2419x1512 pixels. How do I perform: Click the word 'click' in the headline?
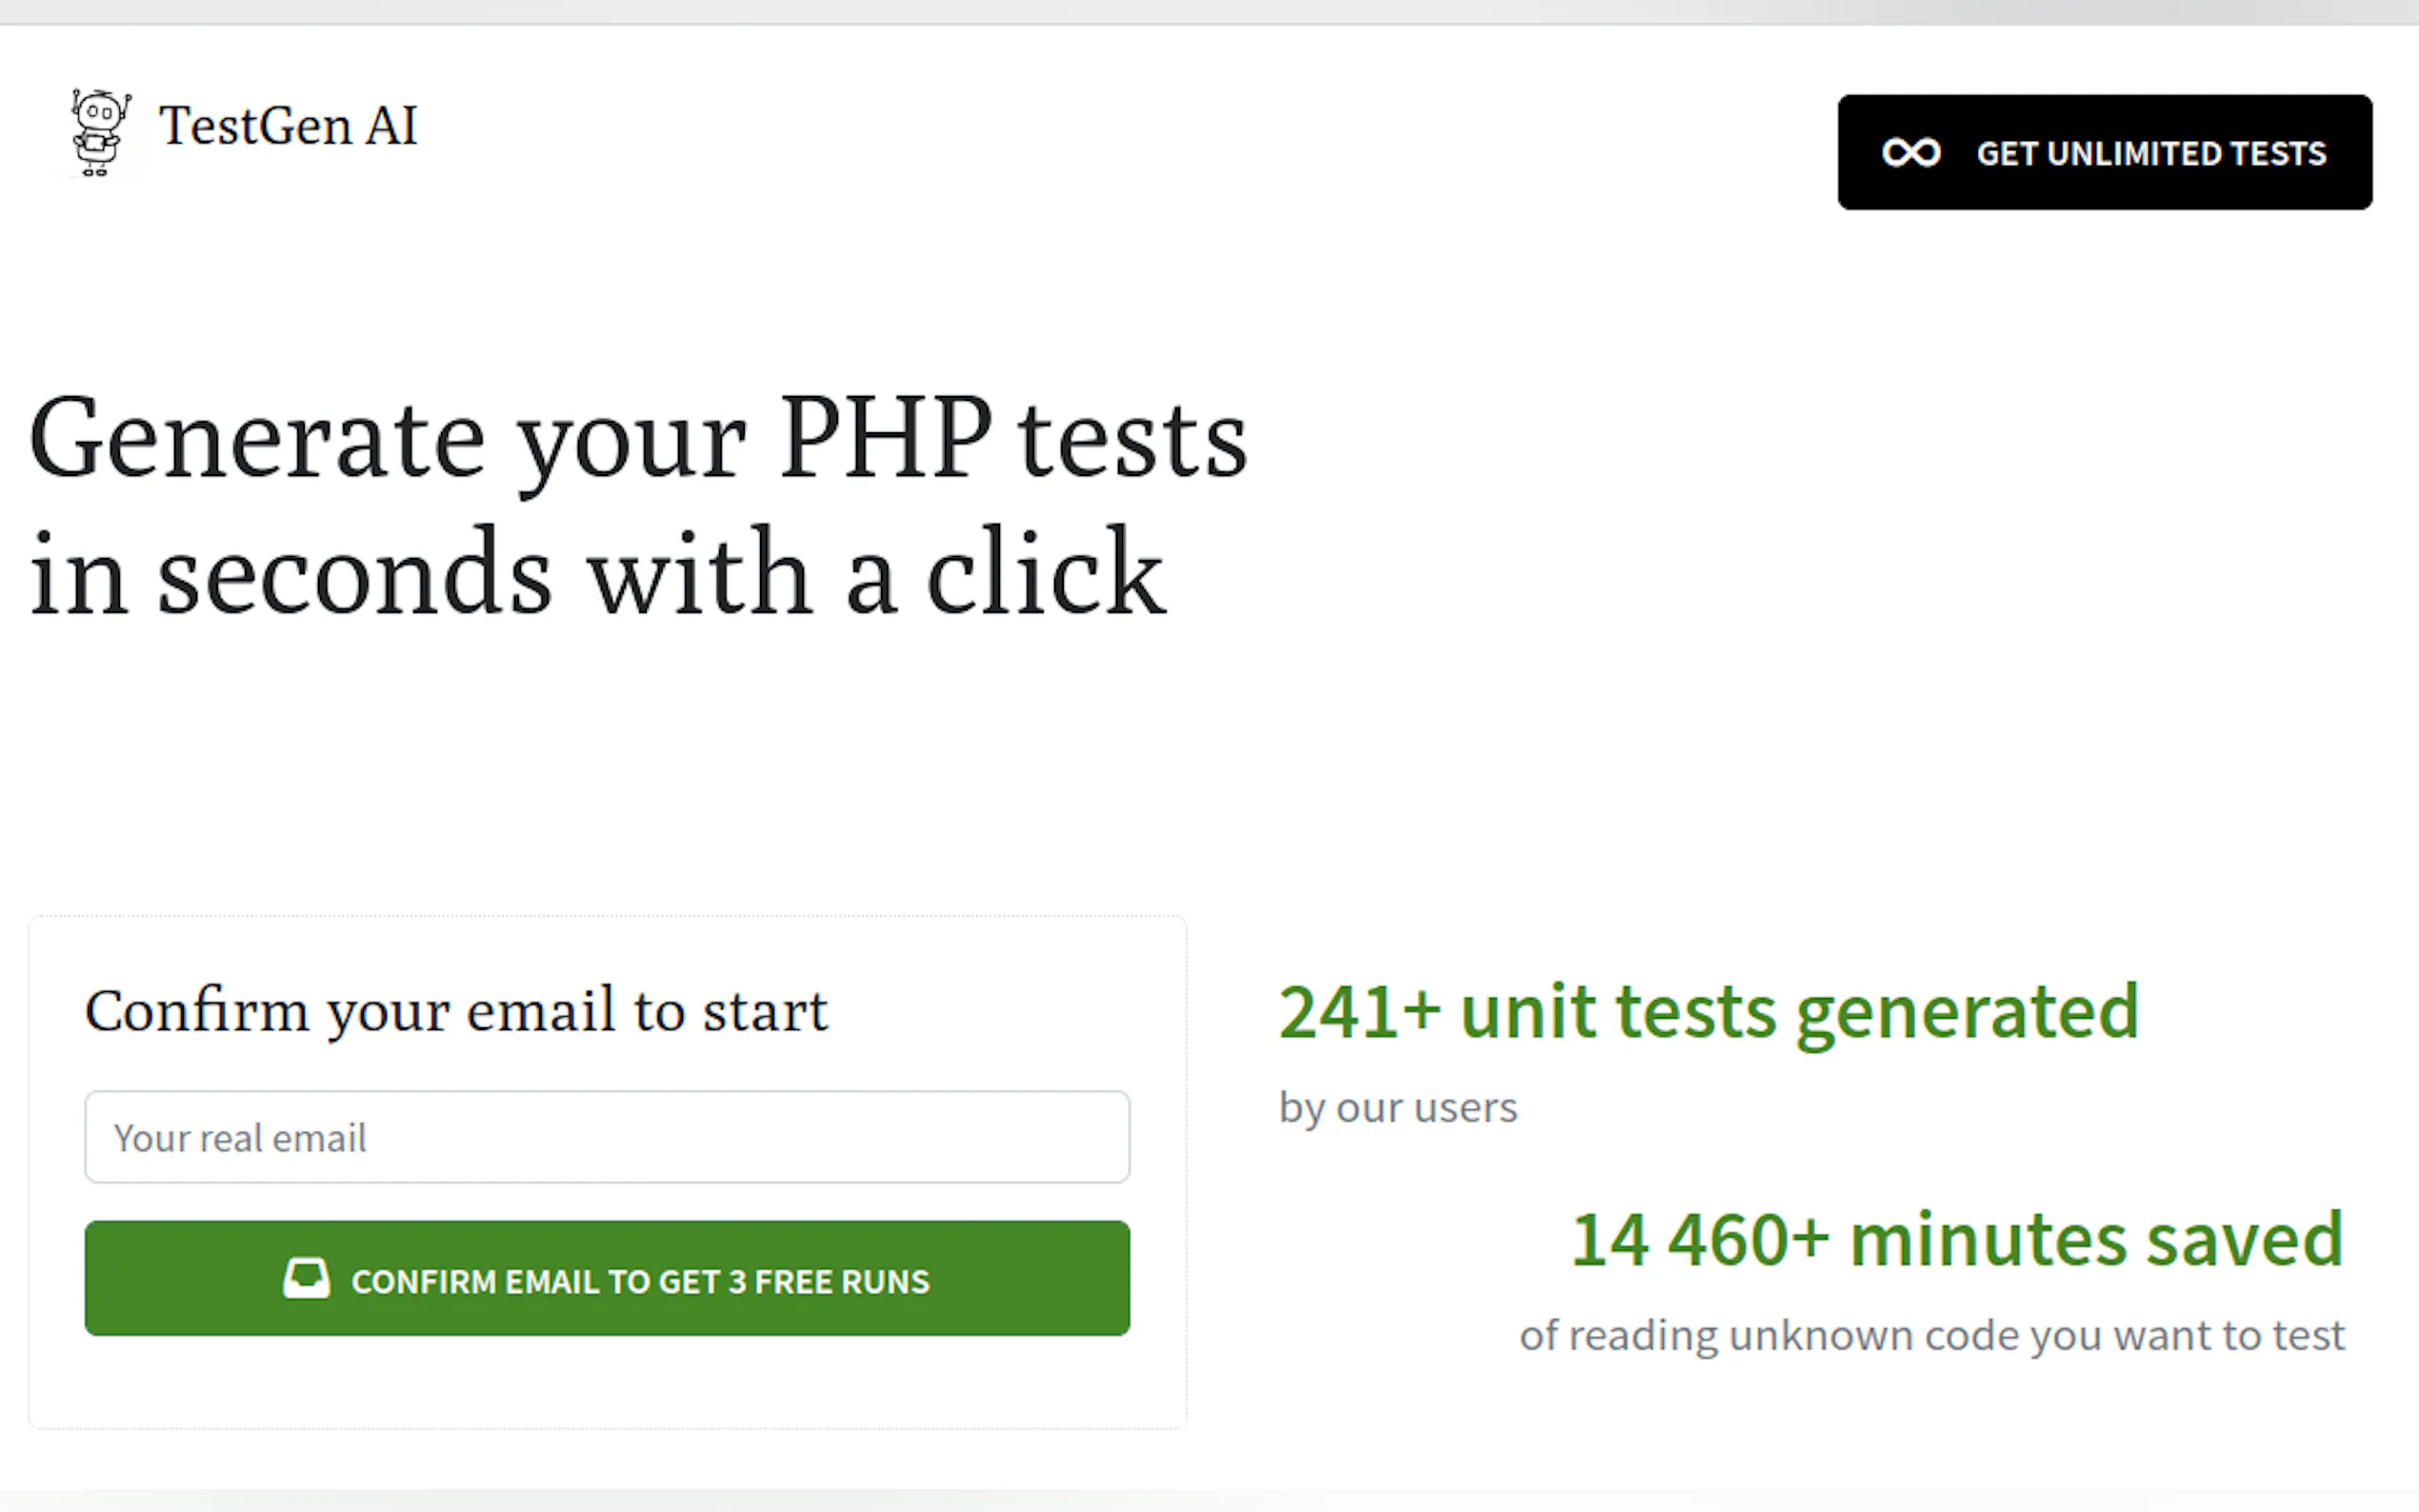(1045, 575)
